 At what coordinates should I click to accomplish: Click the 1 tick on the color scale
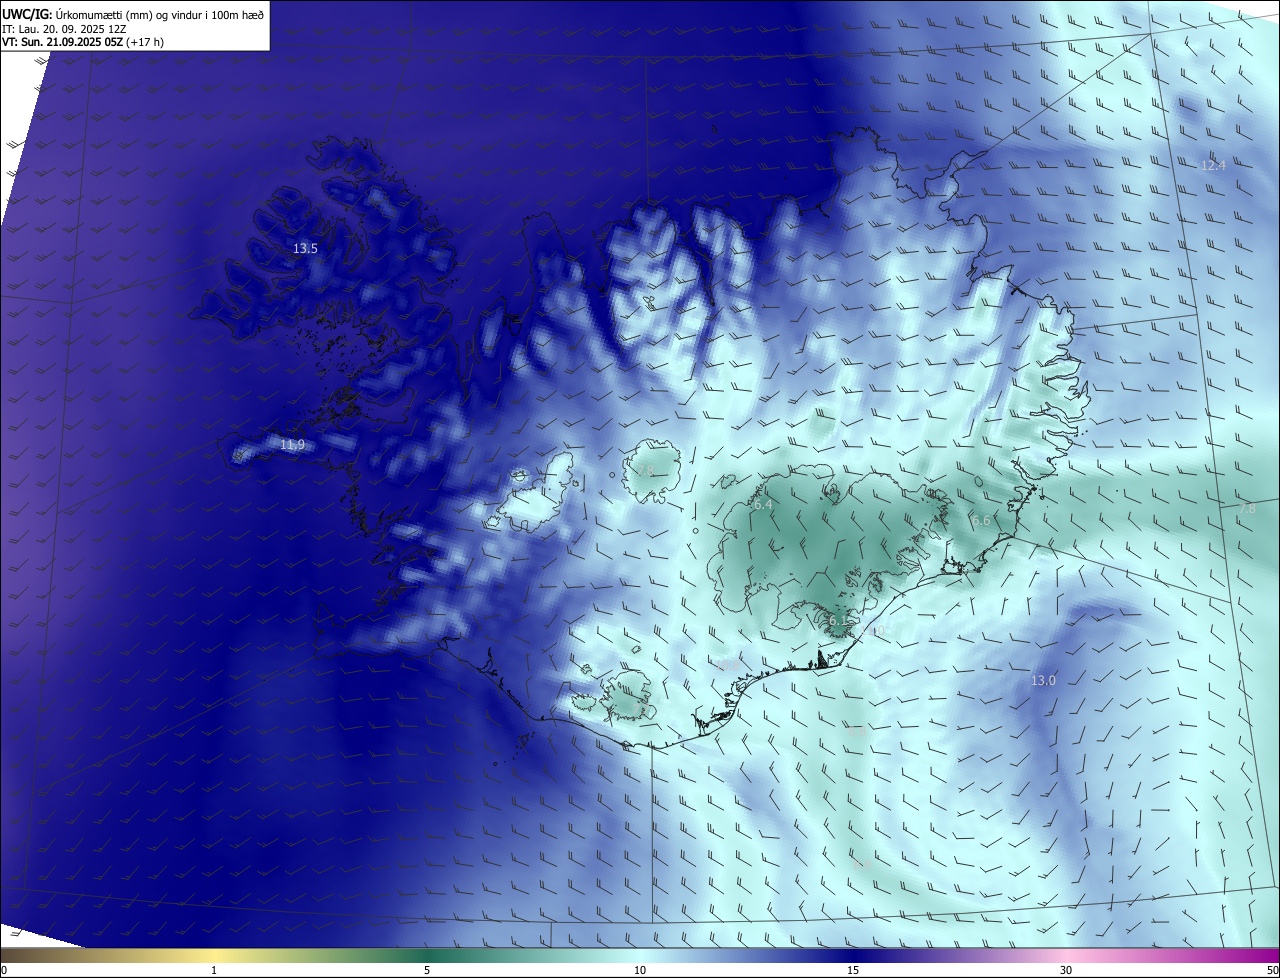click(x=214, y=970)
